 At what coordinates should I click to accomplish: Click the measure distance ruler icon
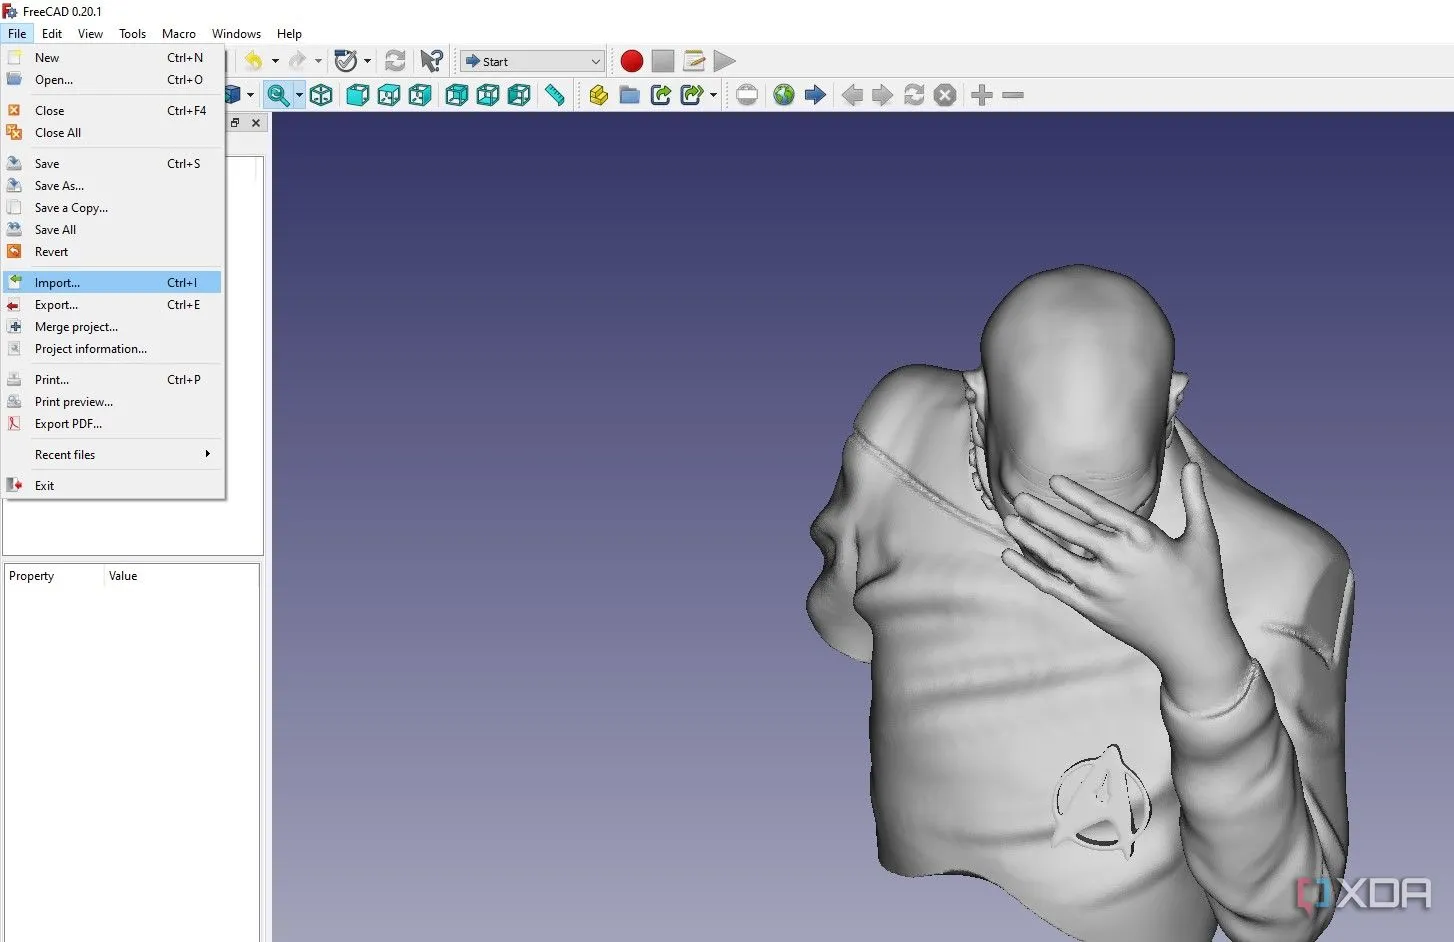pyautogui.click(x=554, y=95)
